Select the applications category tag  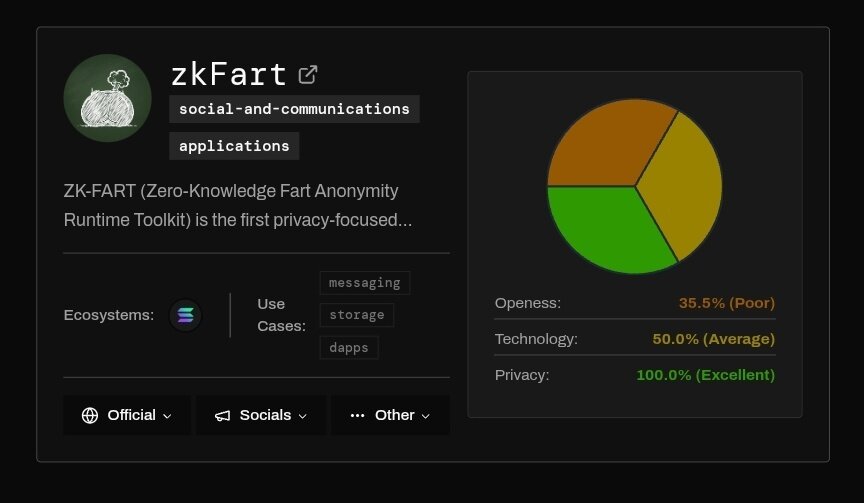click(234, 146)
